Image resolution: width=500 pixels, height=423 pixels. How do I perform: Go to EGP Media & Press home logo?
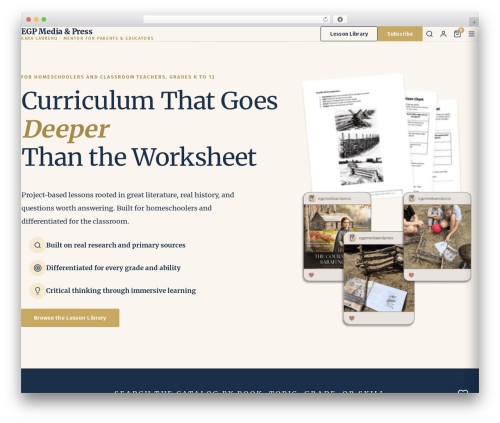[57, 31]
